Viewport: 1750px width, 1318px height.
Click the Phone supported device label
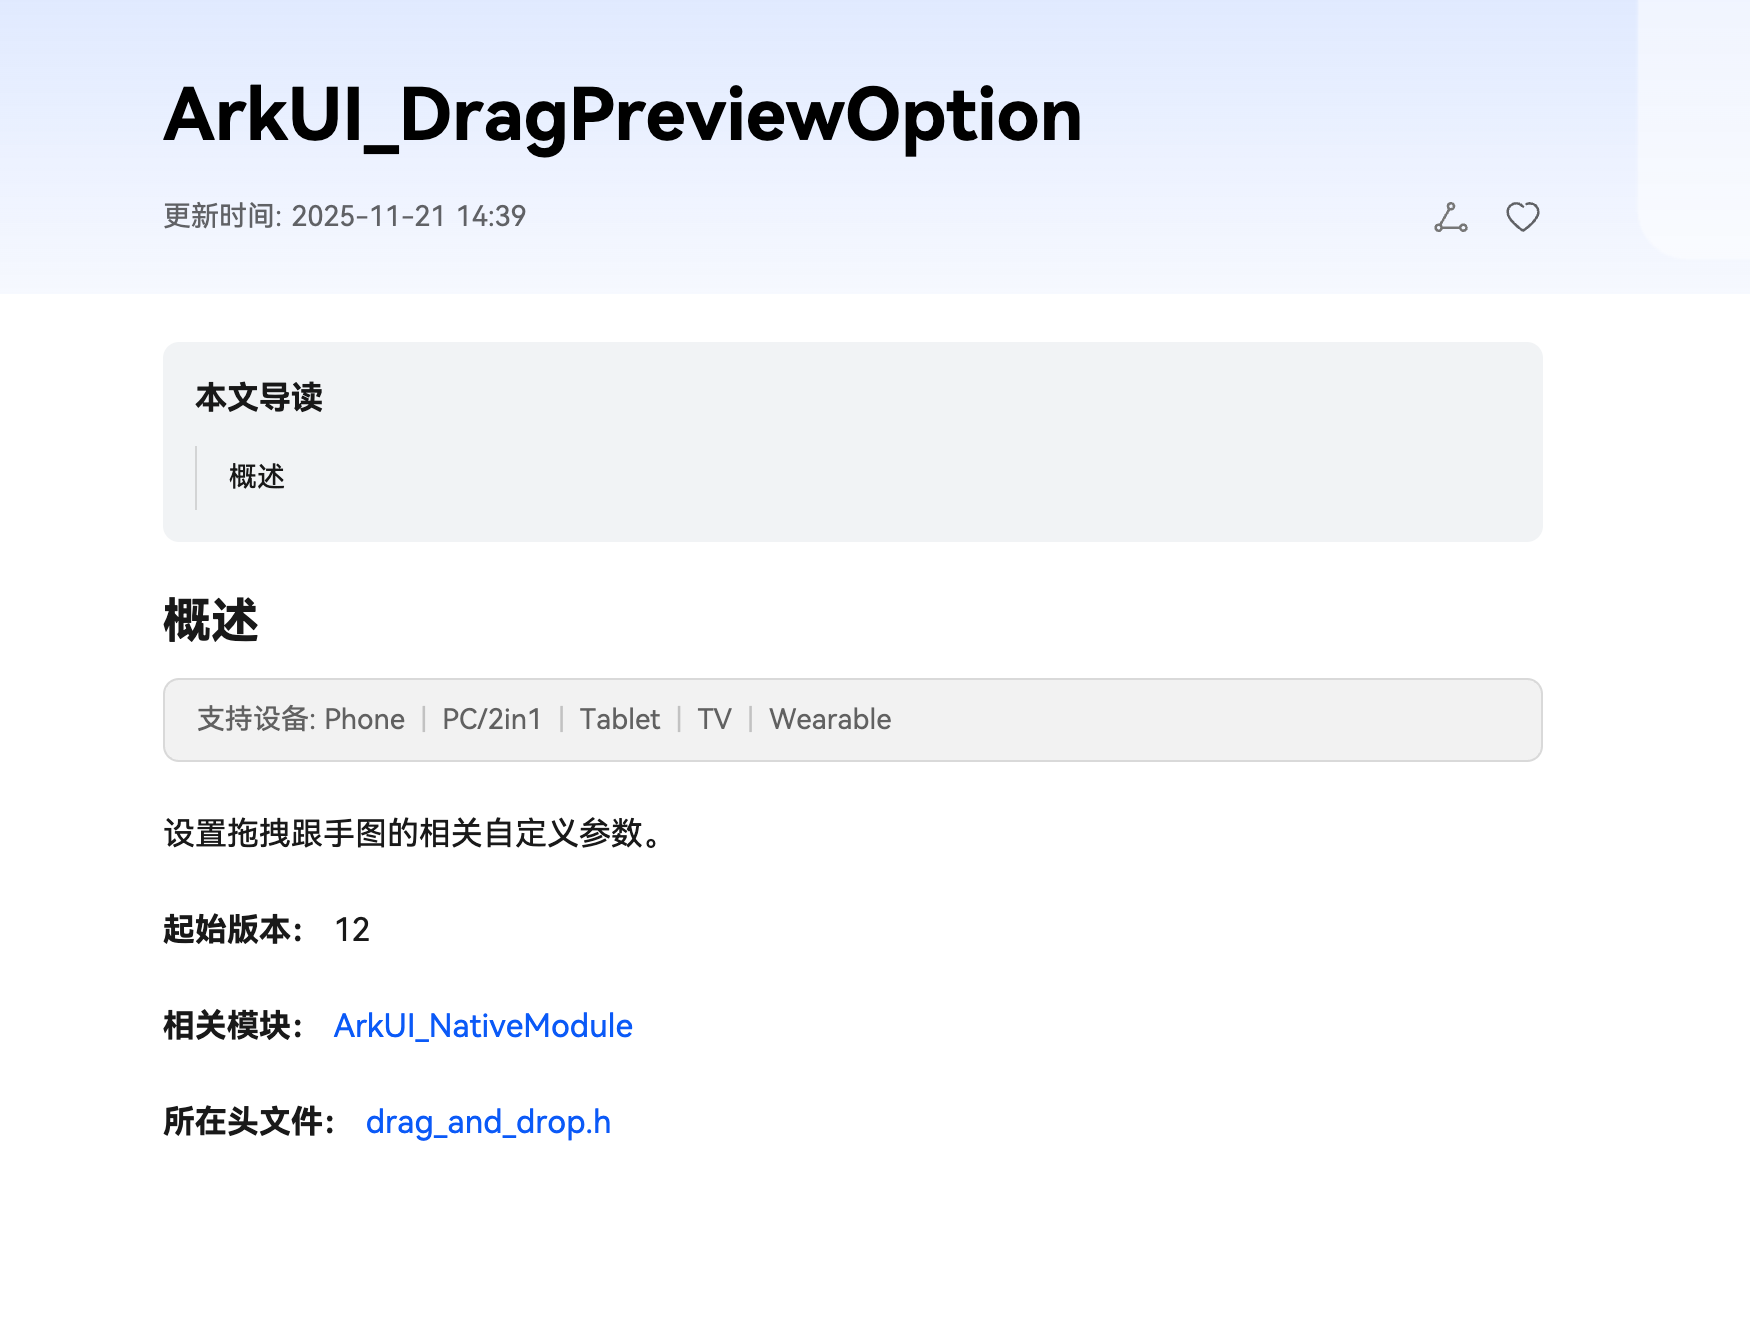365,719
